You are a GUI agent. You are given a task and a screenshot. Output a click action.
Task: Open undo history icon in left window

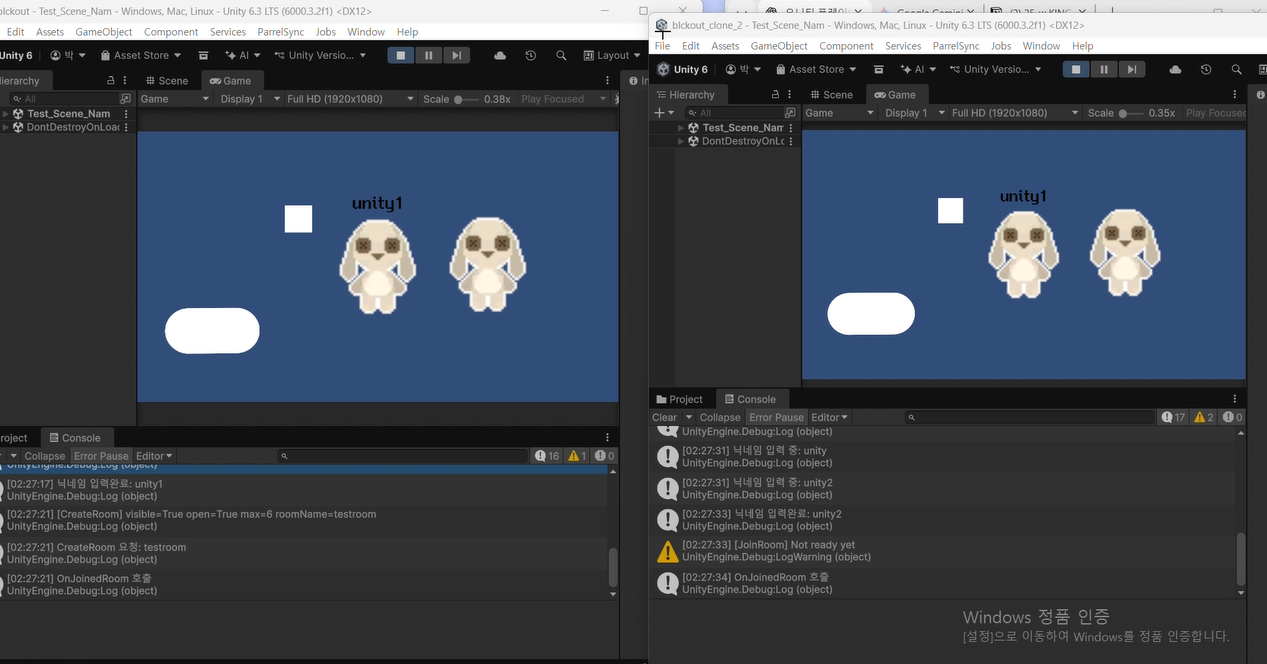click(x=530, y=56)
